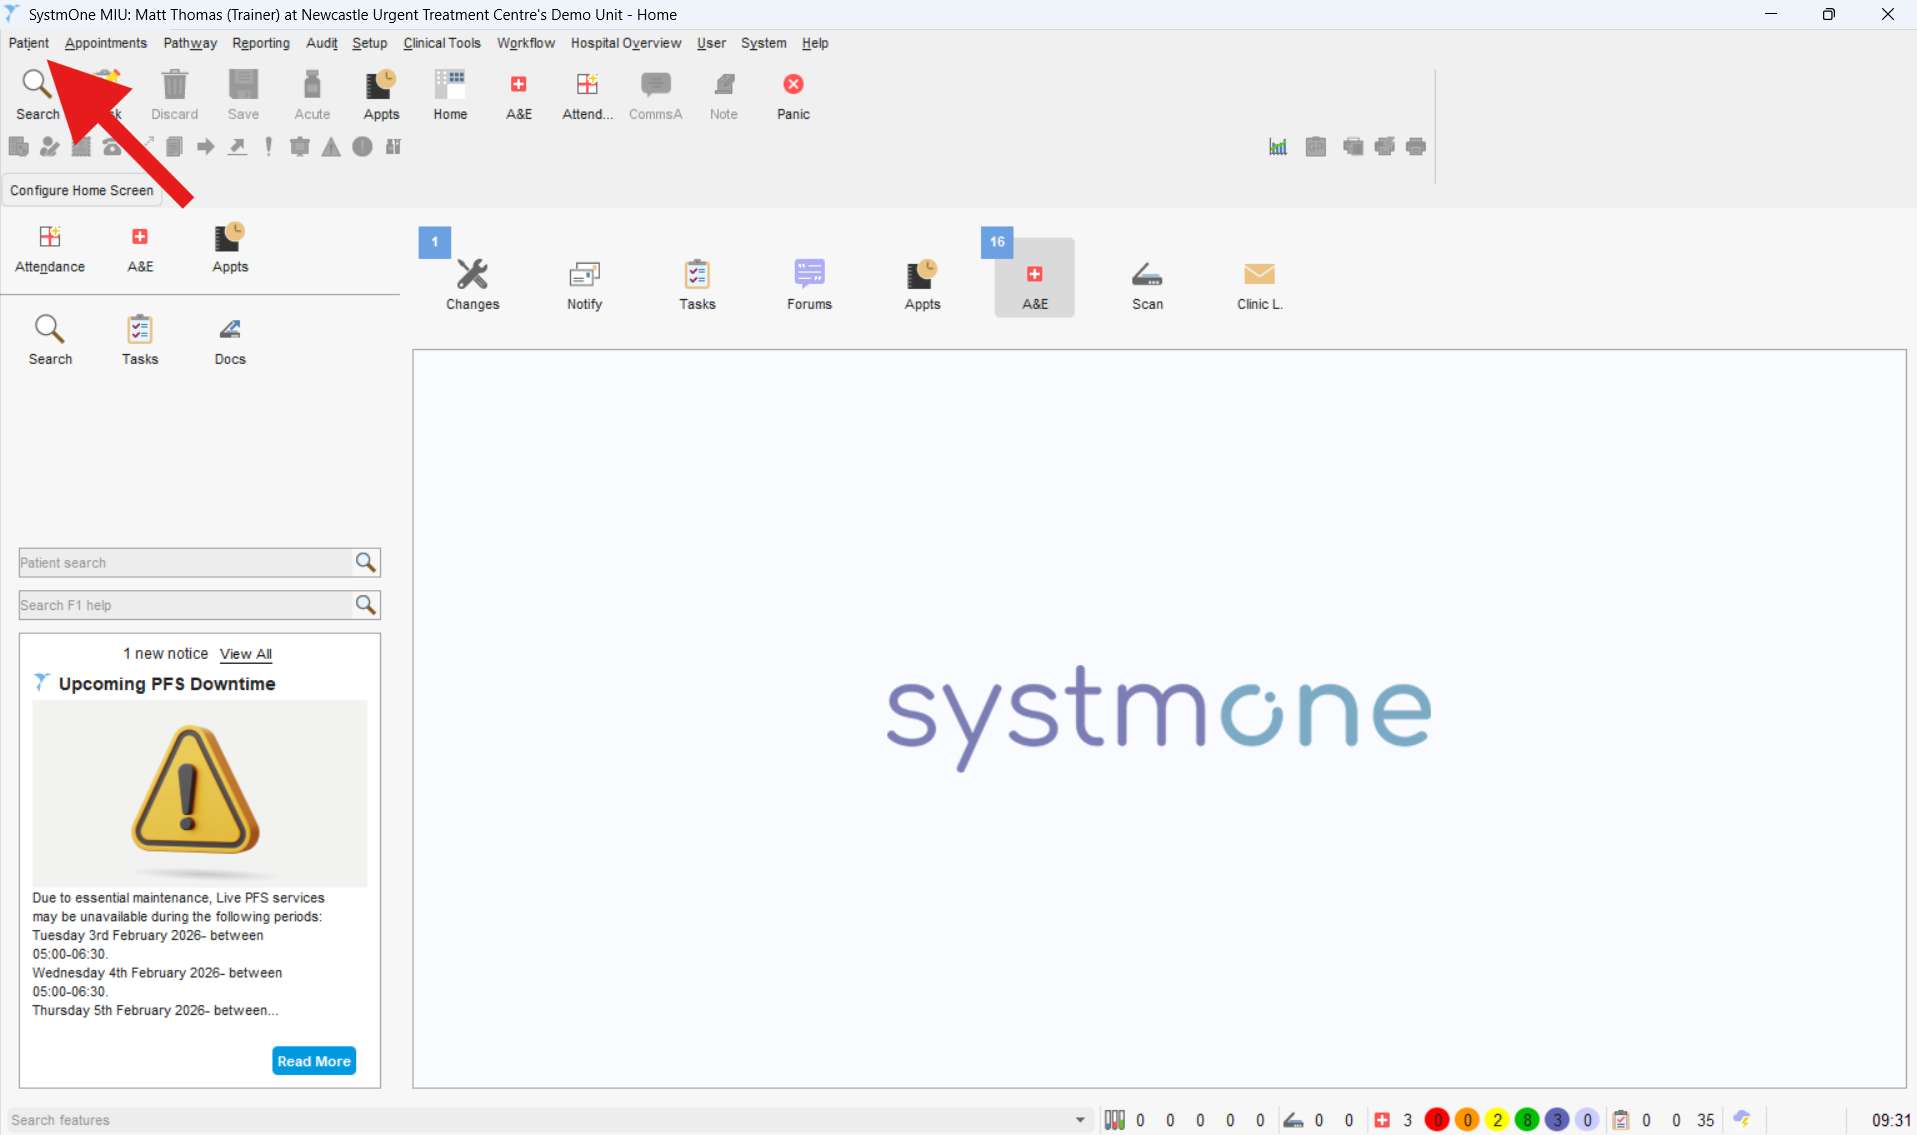This screenshot has width=1917, height=1135.
Task: Click the Attendance icon in left panel
Action: (x=50, y=248)
